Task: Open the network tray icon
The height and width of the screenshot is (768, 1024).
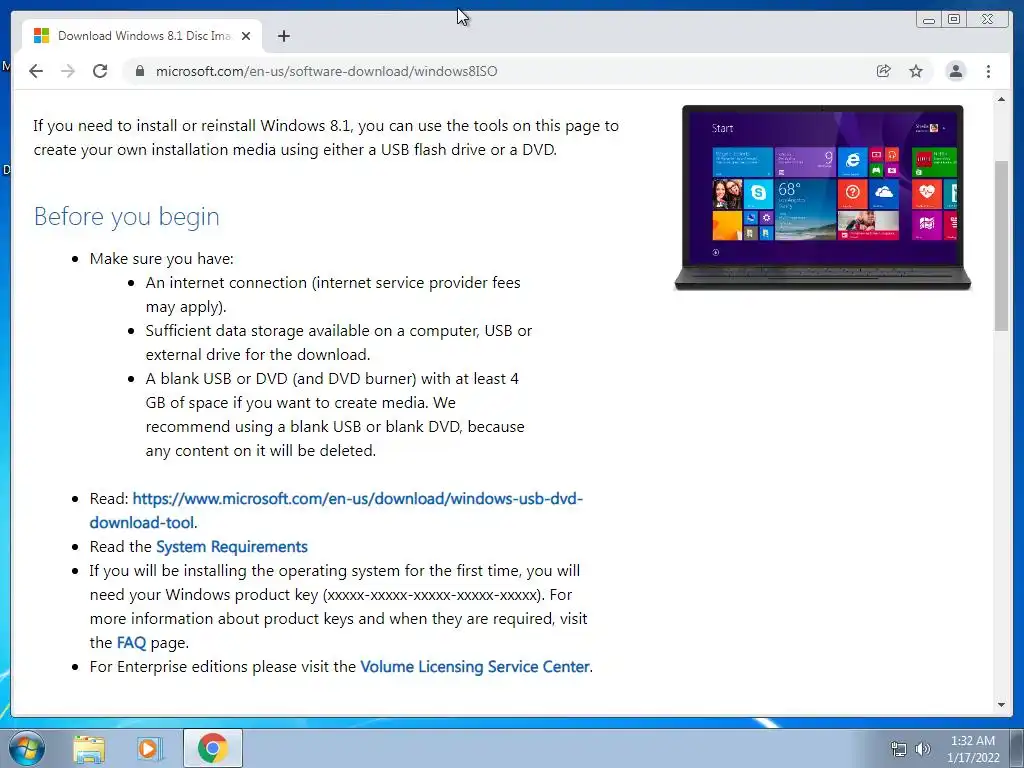Action: click(899, 749)
